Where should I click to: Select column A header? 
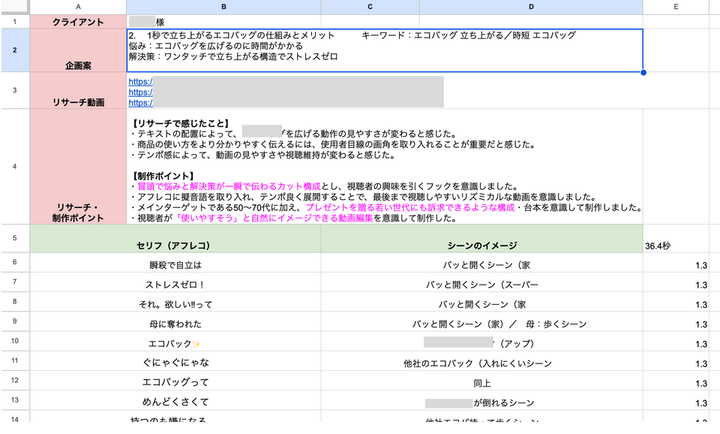tap(78, 7)
